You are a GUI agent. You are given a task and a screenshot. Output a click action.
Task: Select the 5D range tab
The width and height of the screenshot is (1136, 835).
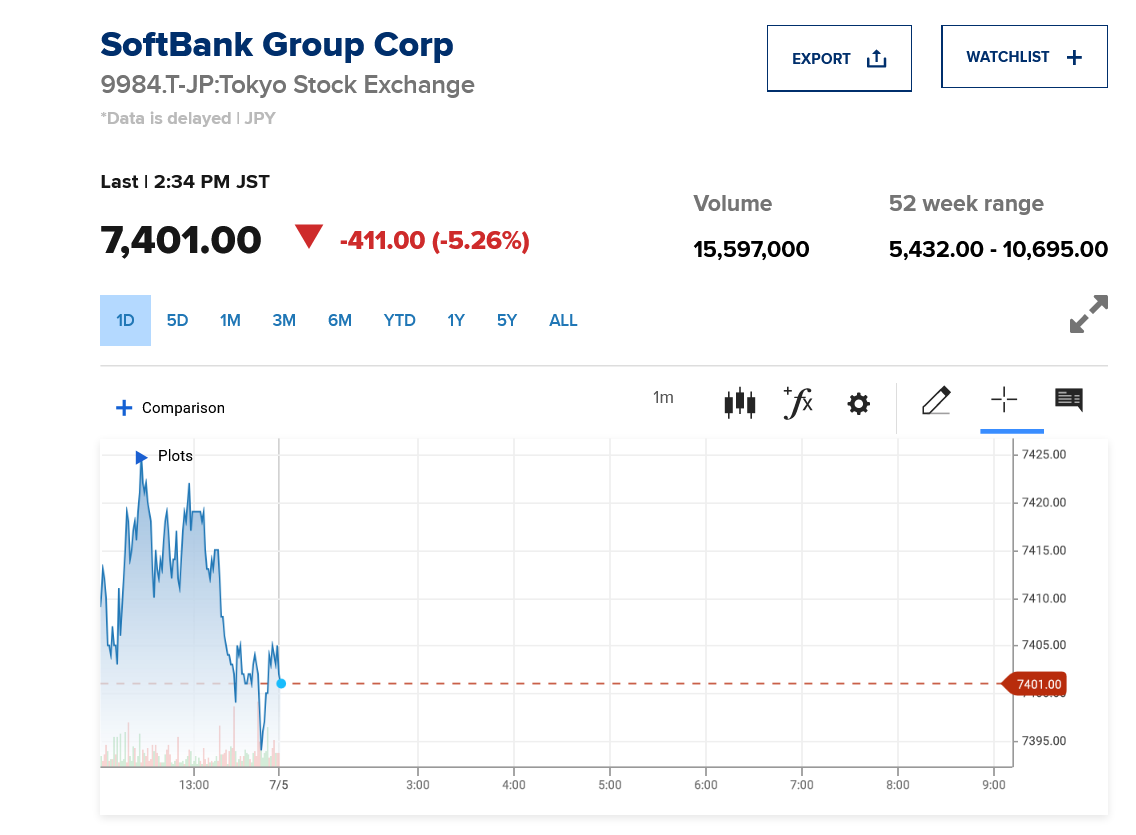pyautogui.click(x=177, y=320)
